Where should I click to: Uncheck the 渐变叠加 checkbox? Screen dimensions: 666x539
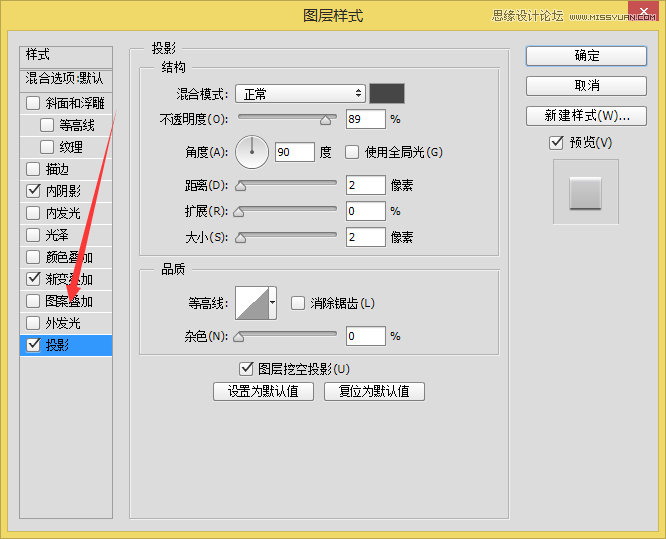33,279
